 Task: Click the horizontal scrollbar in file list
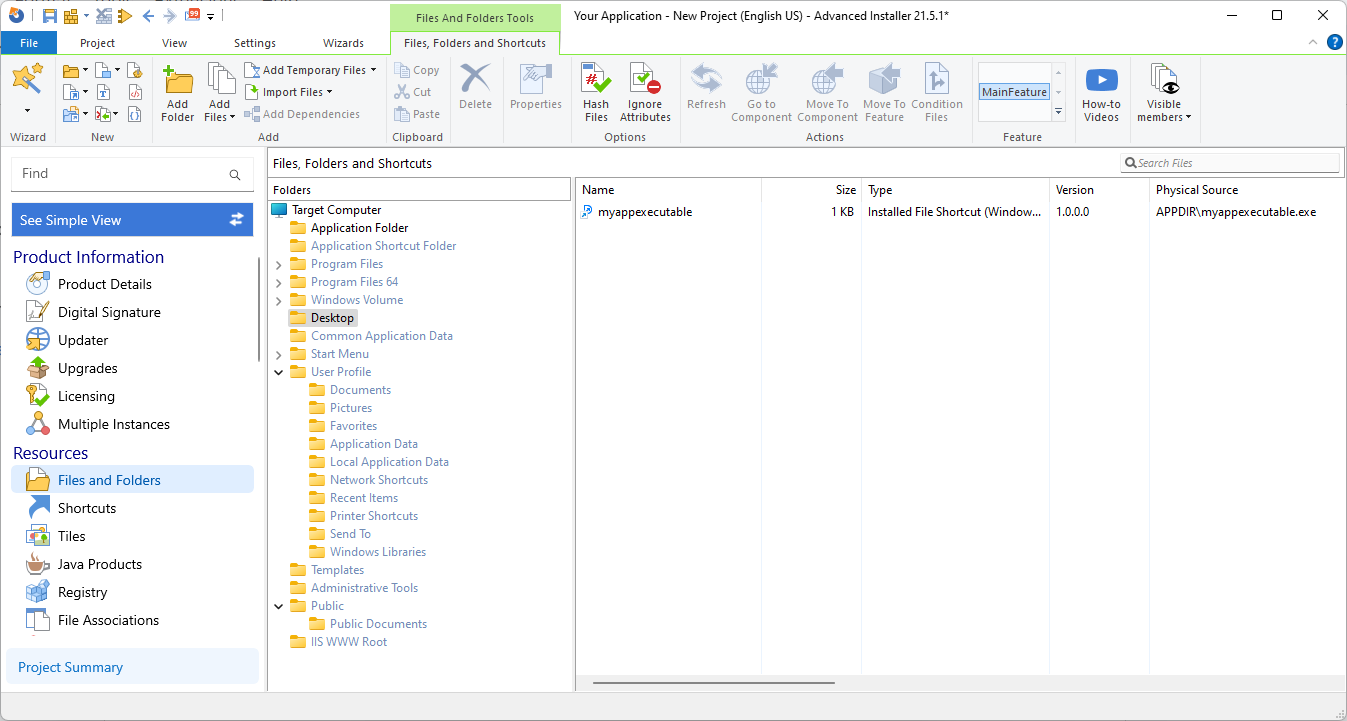[x=713, y=683]
